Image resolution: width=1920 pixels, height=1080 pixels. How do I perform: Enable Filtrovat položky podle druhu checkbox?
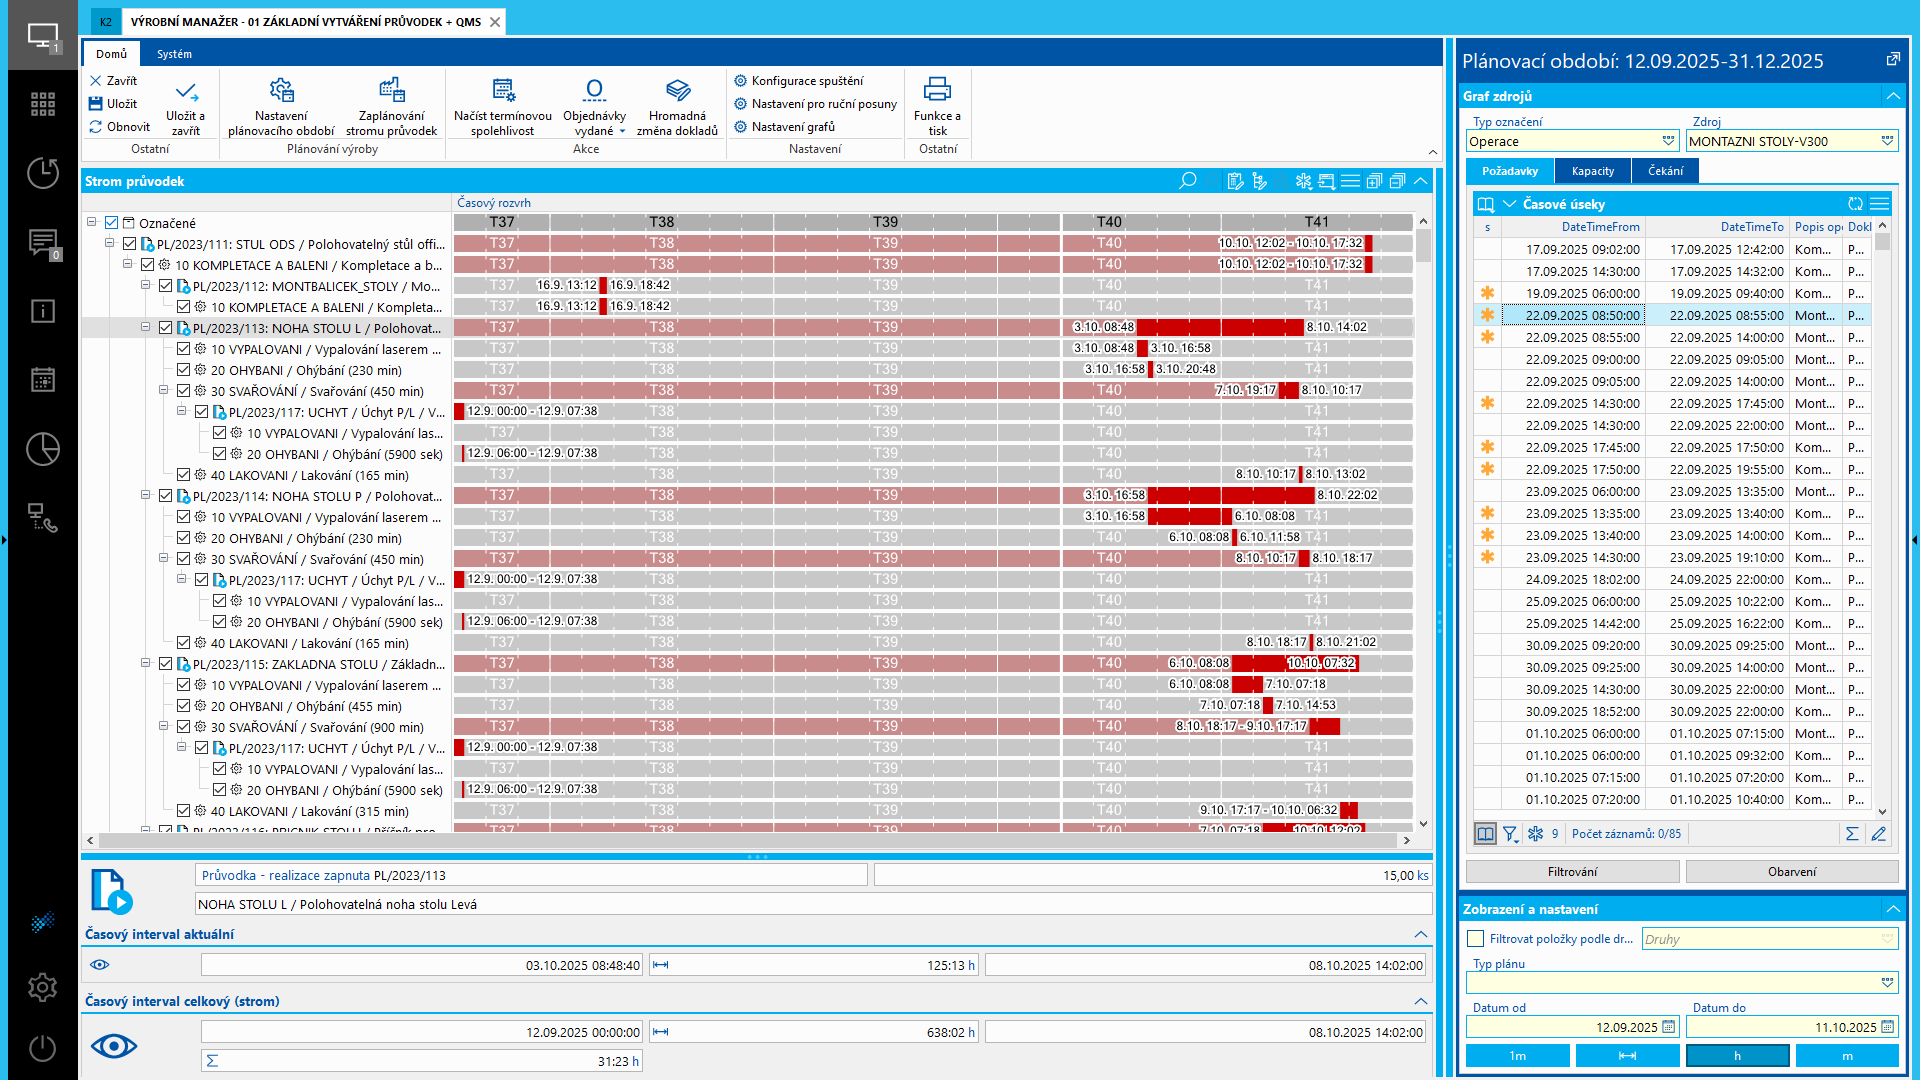coord(1475,939)
